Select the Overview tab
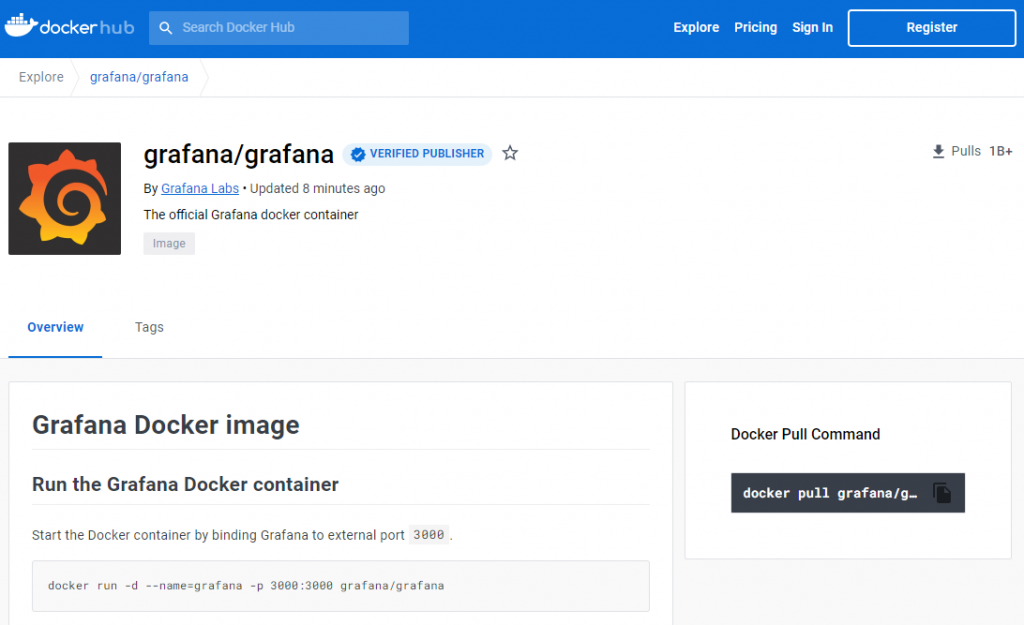Screen dimensions: 1024x625 (x=55, y=327)
